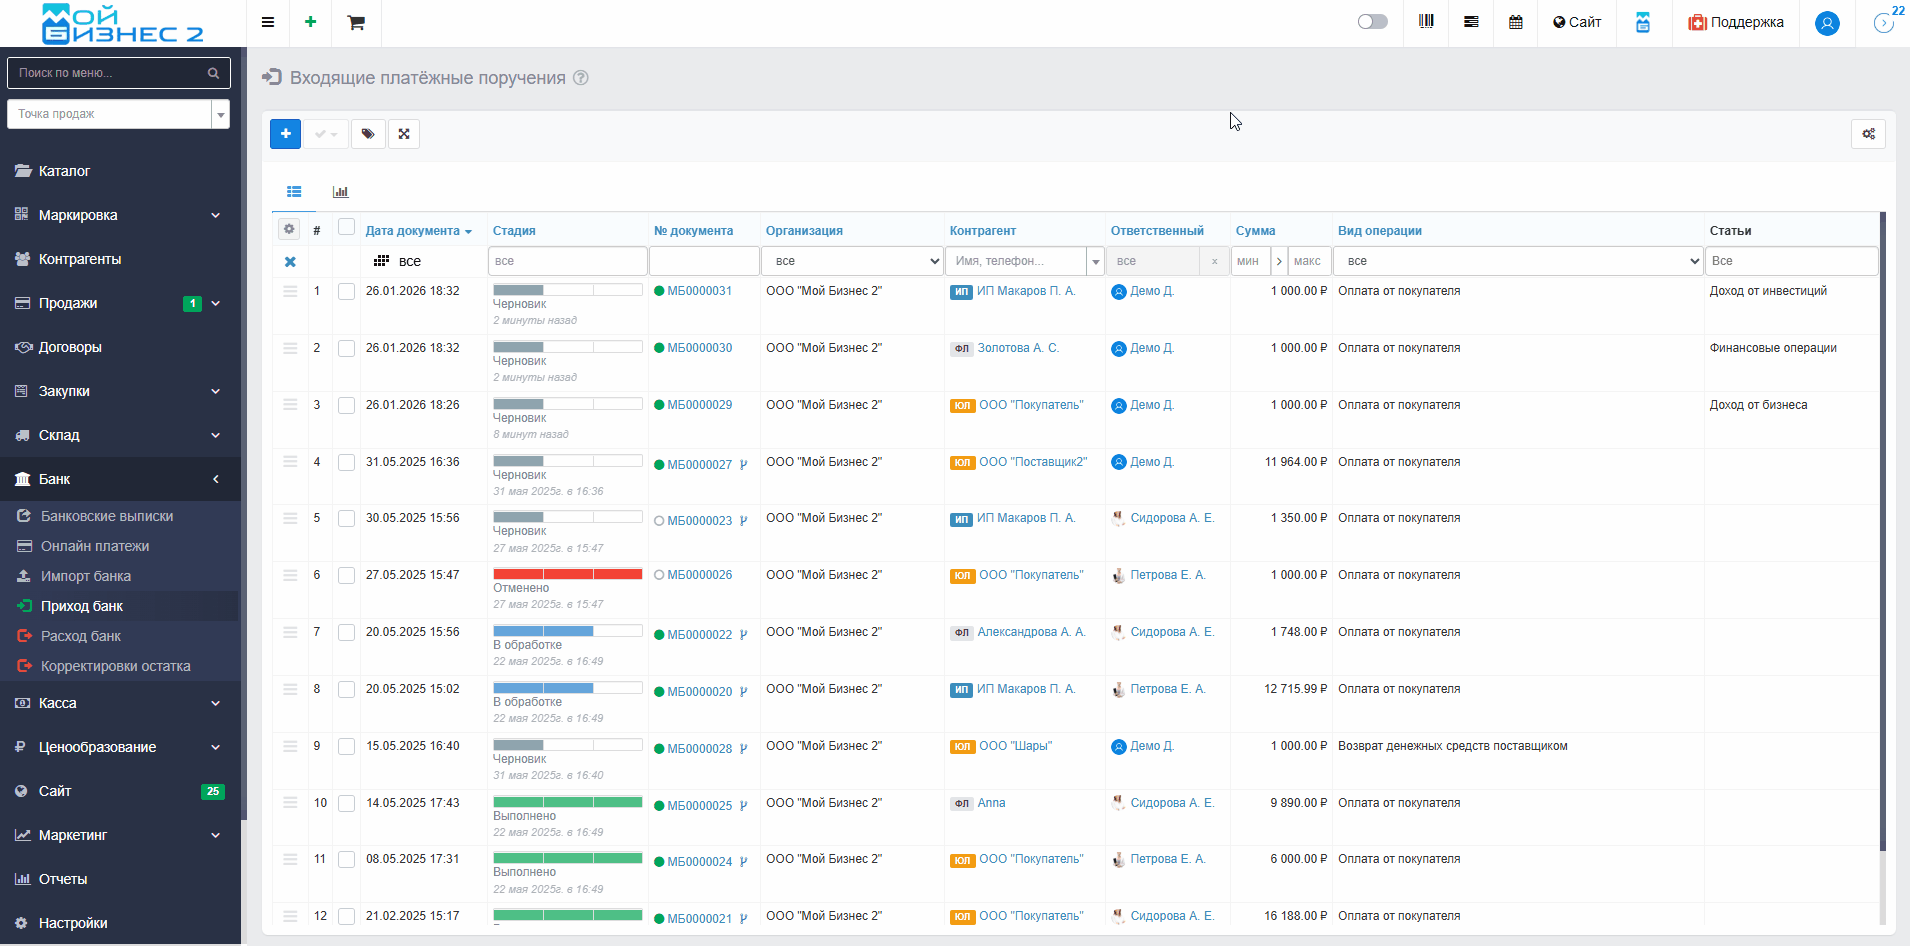Open the Организация filter dropdown
The width and height of the screenshot is (1910, 946).
tap(852, 261)
